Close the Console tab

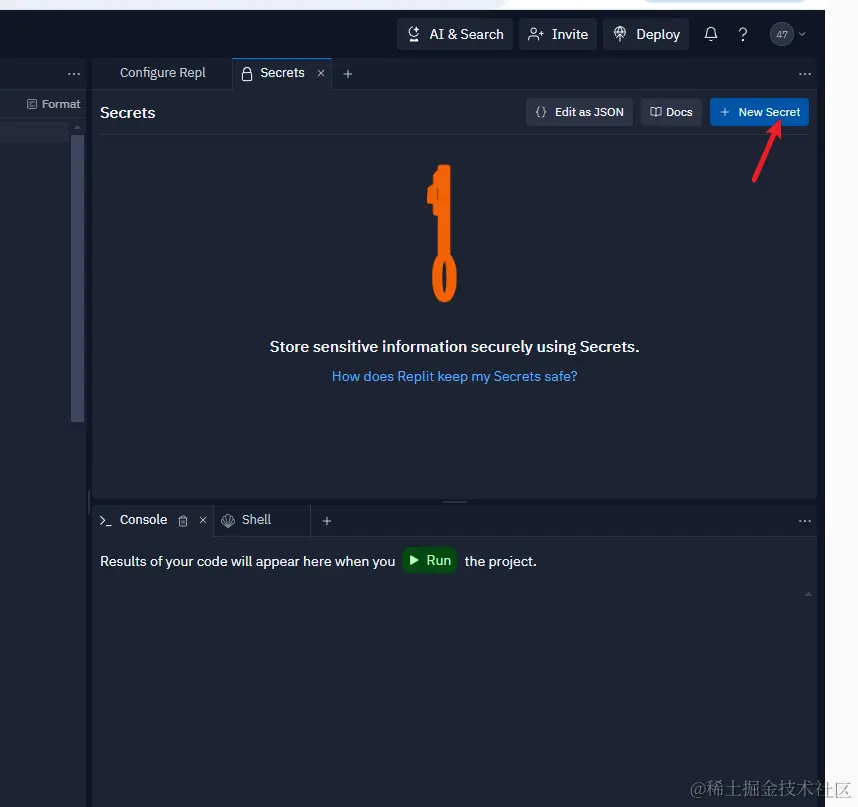(x=203, y=520)
